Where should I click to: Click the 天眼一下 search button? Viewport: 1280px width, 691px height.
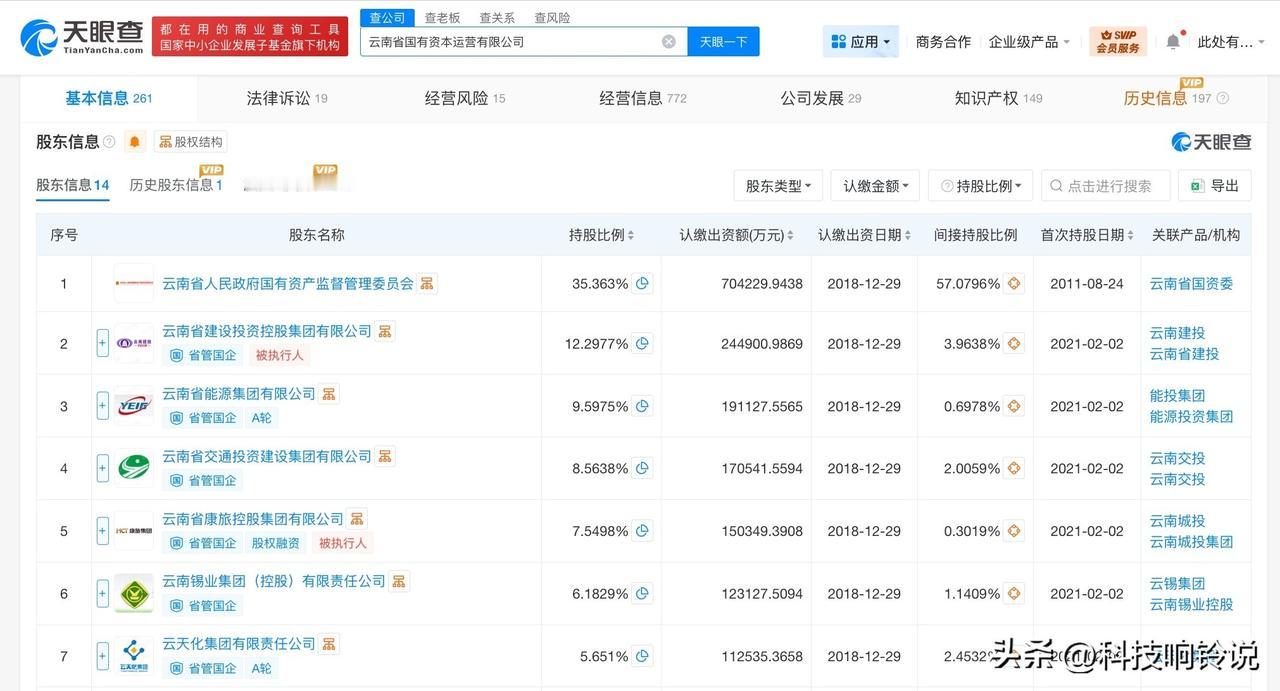pyautogui.click(x=723, y=42)
